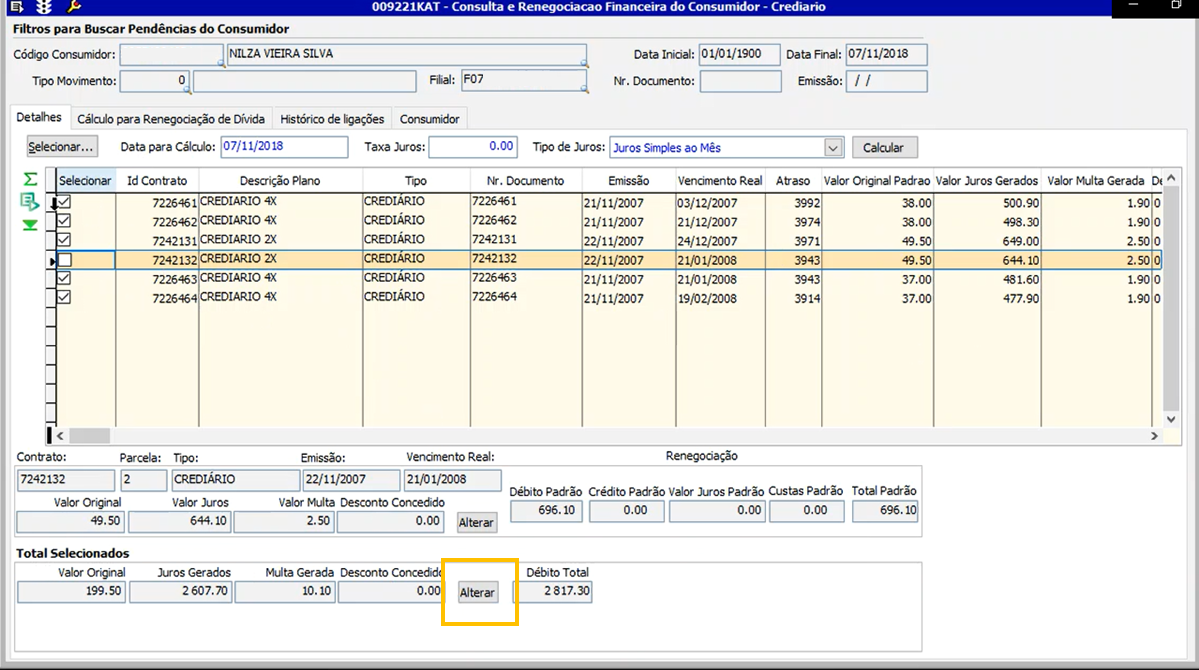Image resolution: width=1199 pixels, height=670 pixels.
Task: Click the green filter funnel icon
Action: (x=30, y=225)
